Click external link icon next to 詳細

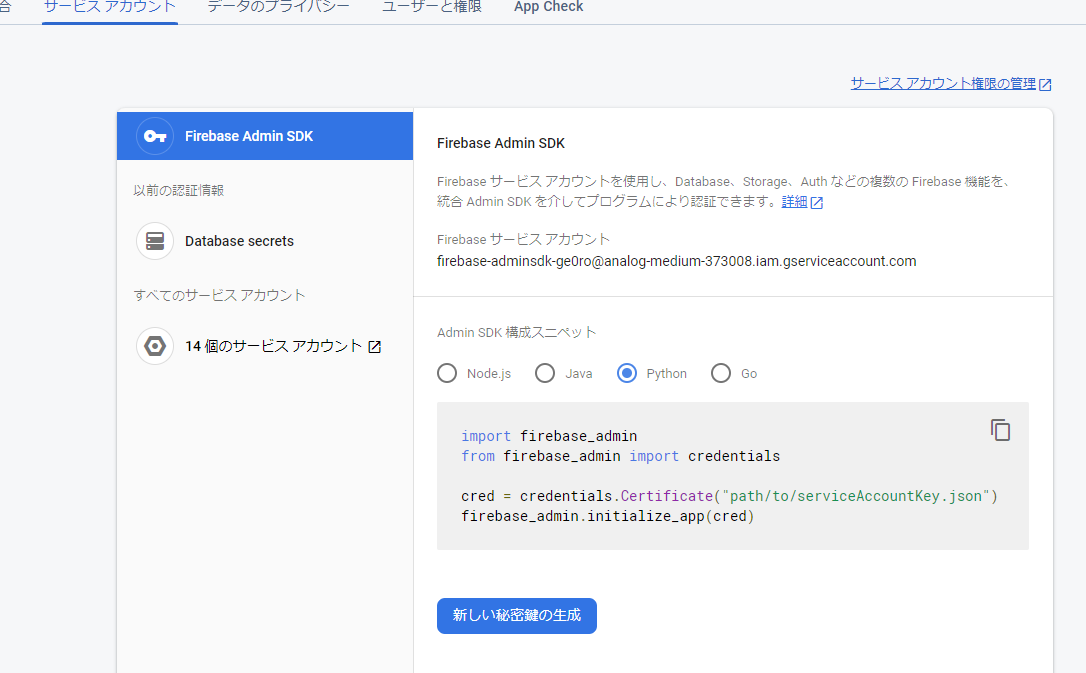817,203
